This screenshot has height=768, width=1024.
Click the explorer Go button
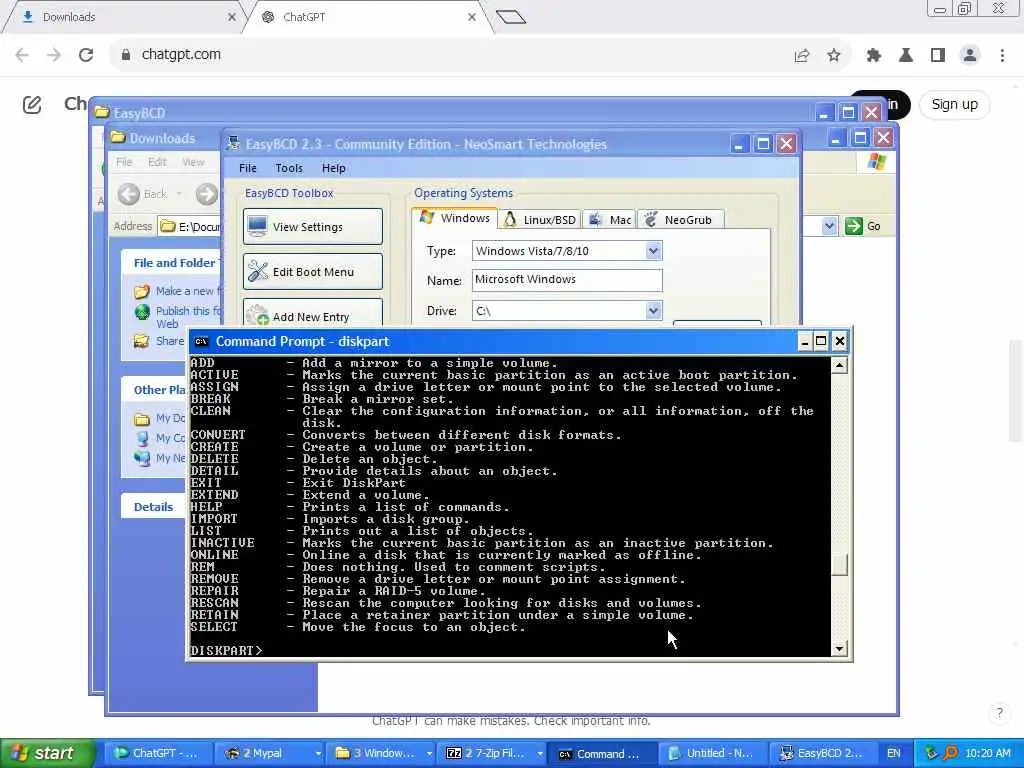(x=863, y=226)
